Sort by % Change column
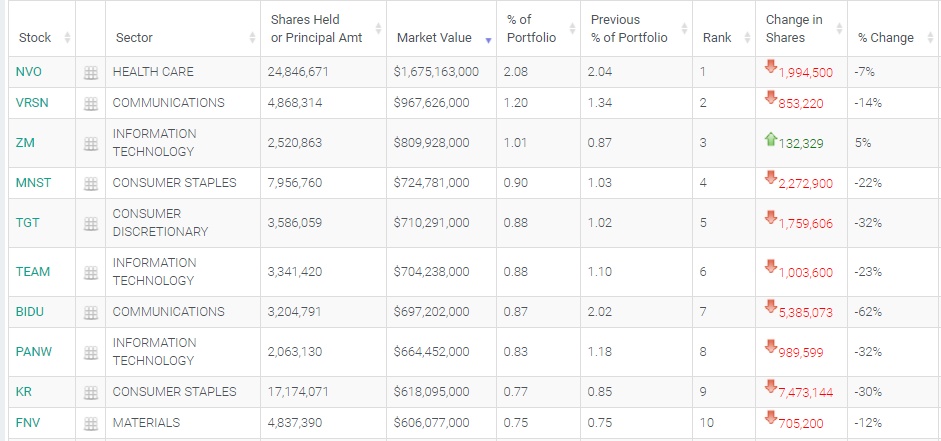Screen dimensions: 941x441 [x=885, y=38]
